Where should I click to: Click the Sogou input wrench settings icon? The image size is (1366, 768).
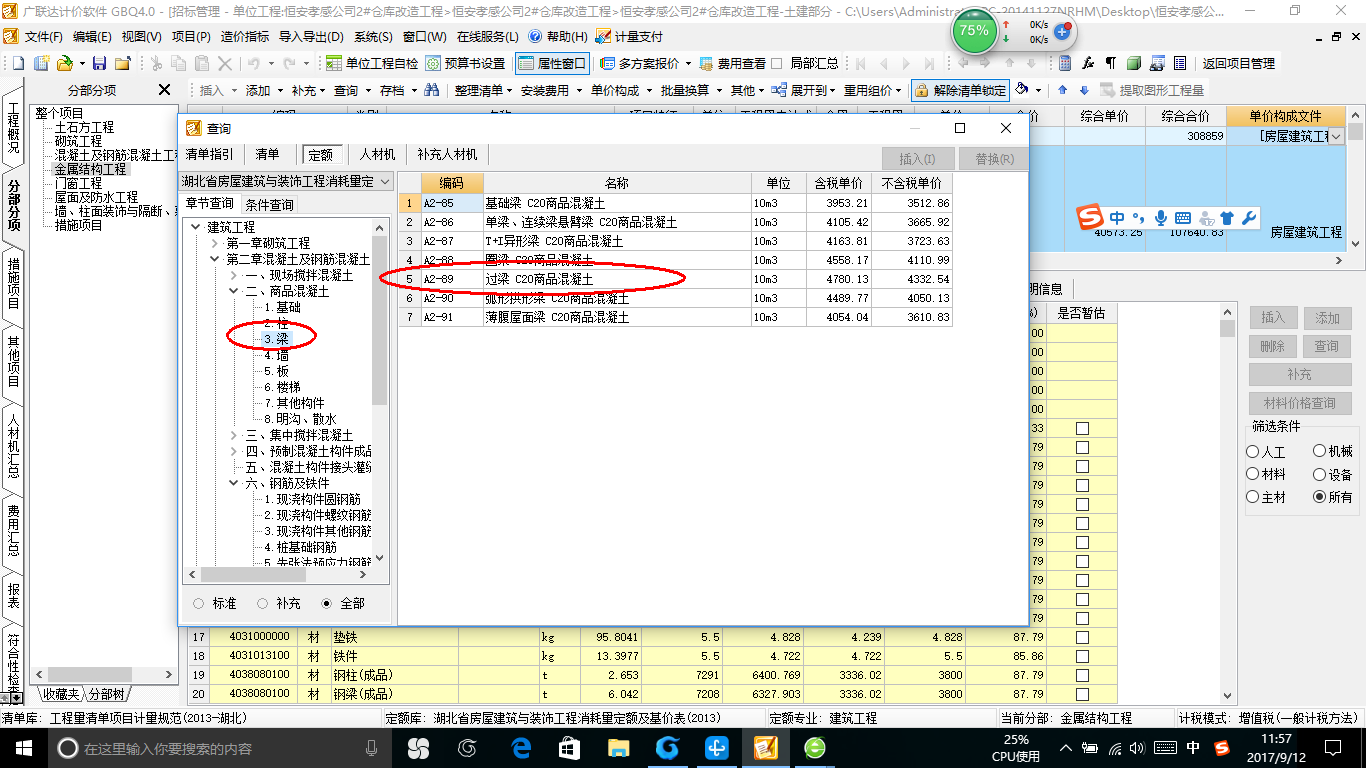click(1248, 218)
